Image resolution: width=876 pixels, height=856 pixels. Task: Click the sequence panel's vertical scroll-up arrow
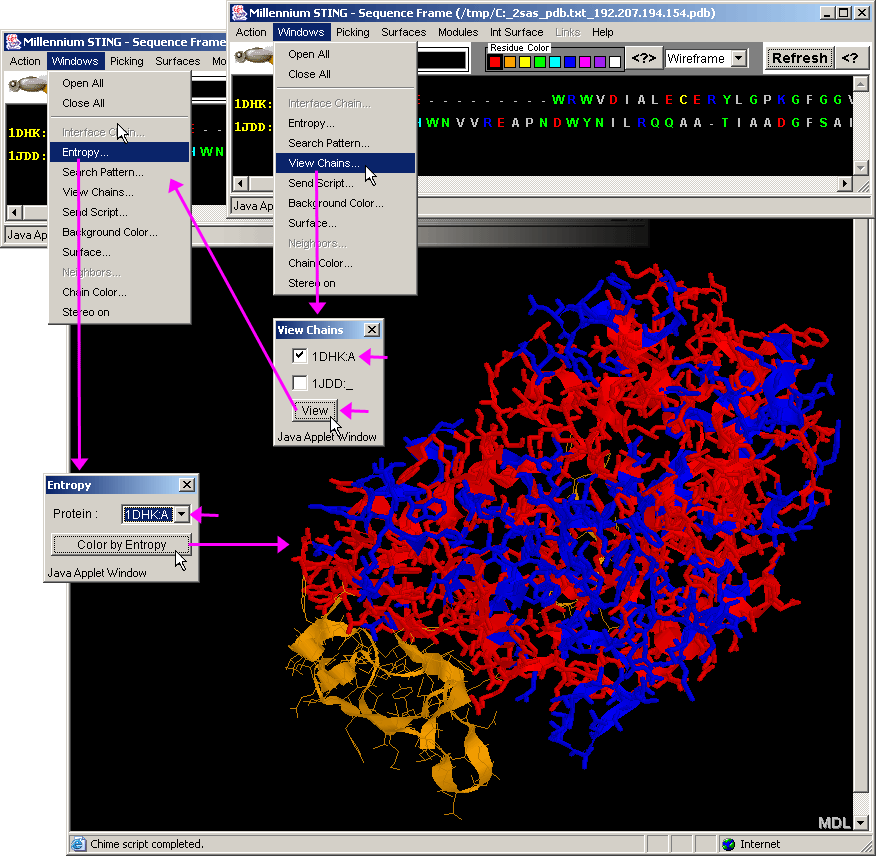861,84
